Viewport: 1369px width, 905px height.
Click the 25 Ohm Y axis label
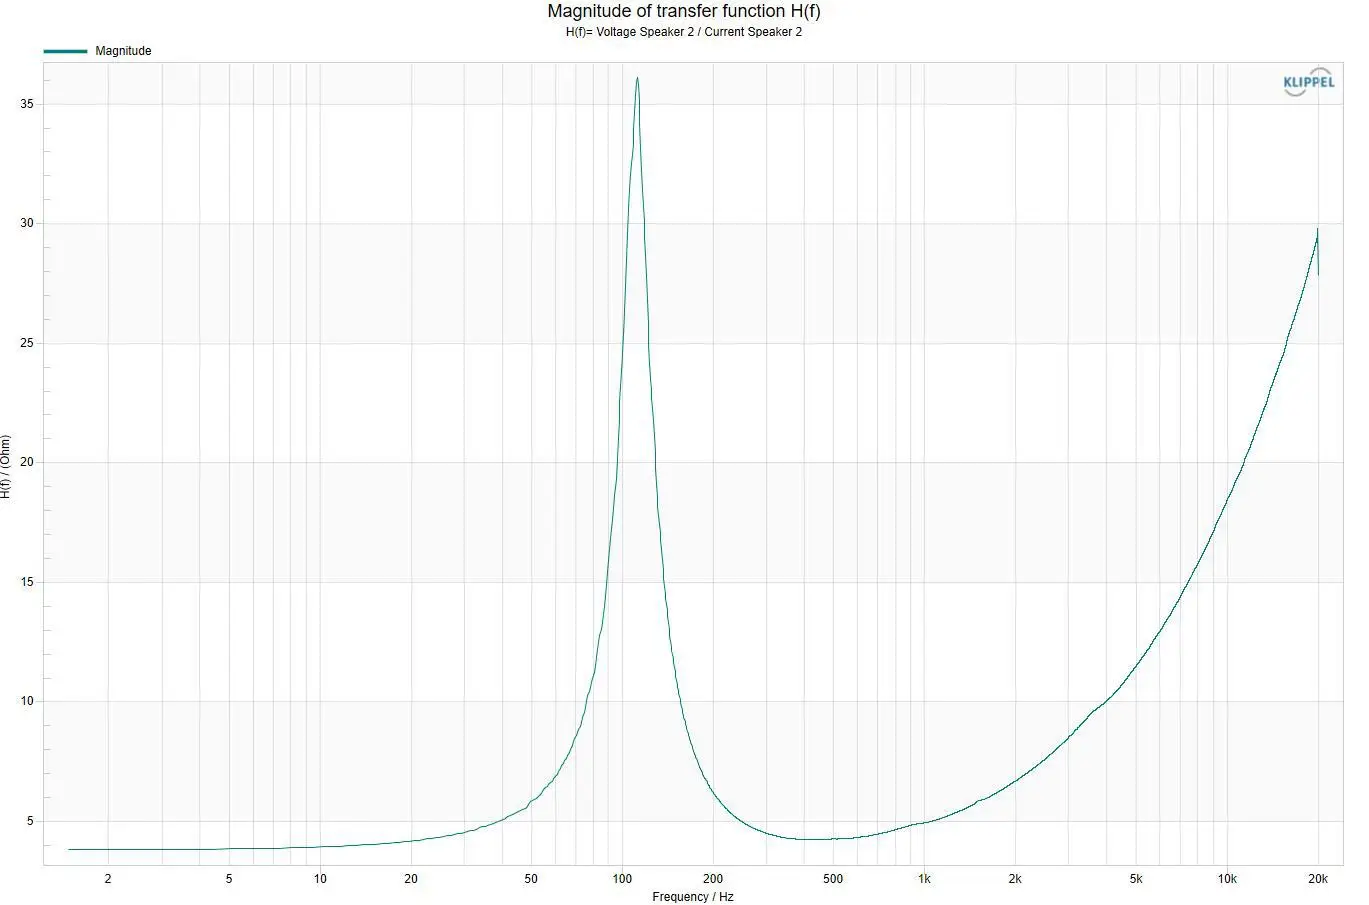pos(27,343)
